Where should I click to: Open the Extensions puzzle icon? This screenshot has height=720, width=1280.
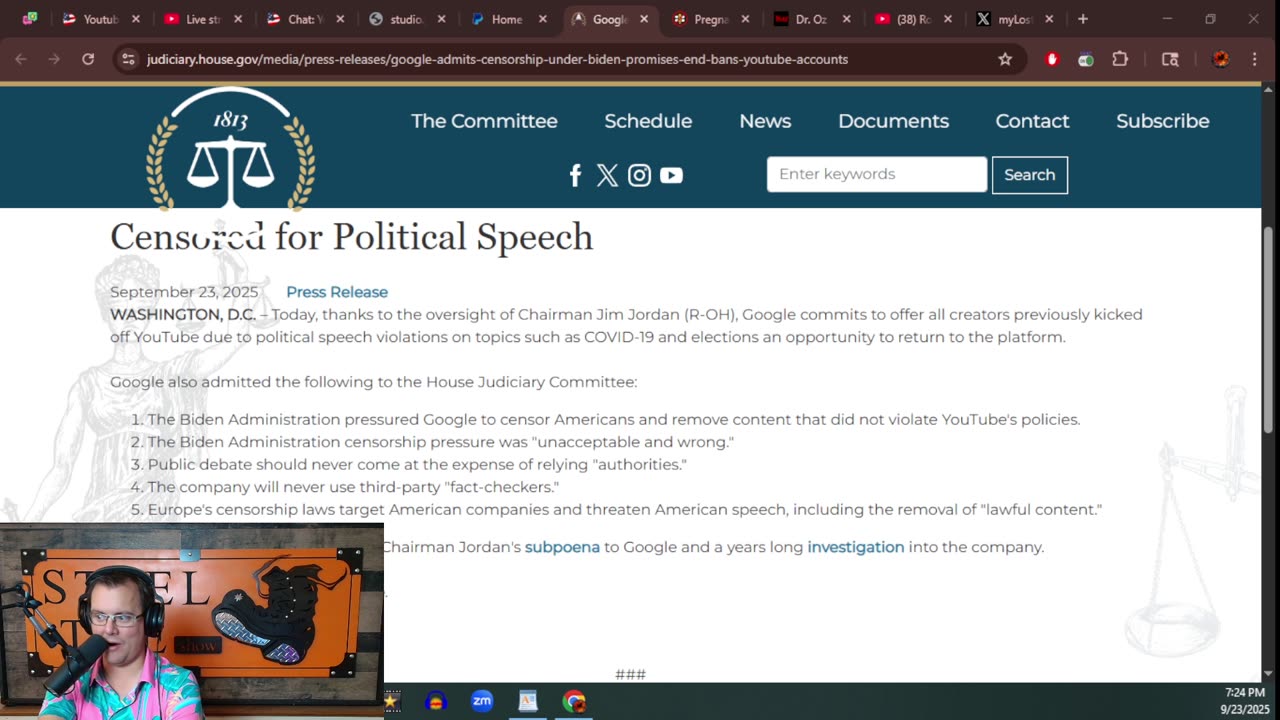[1120, 59]
